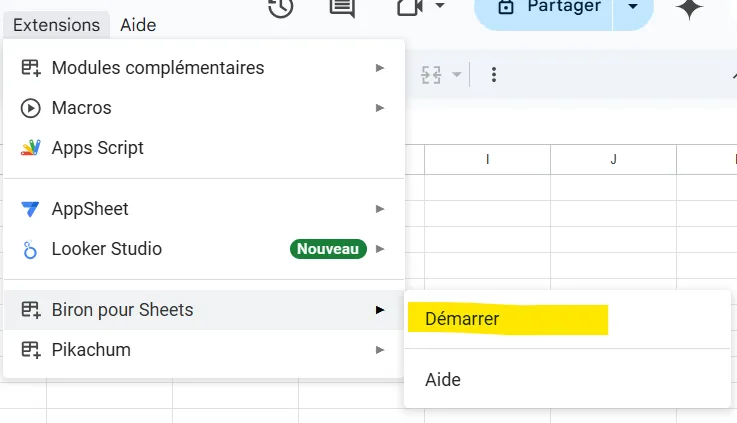
Task: Click the Nouveau badge on Looker Studio
Action: [328, 249]
